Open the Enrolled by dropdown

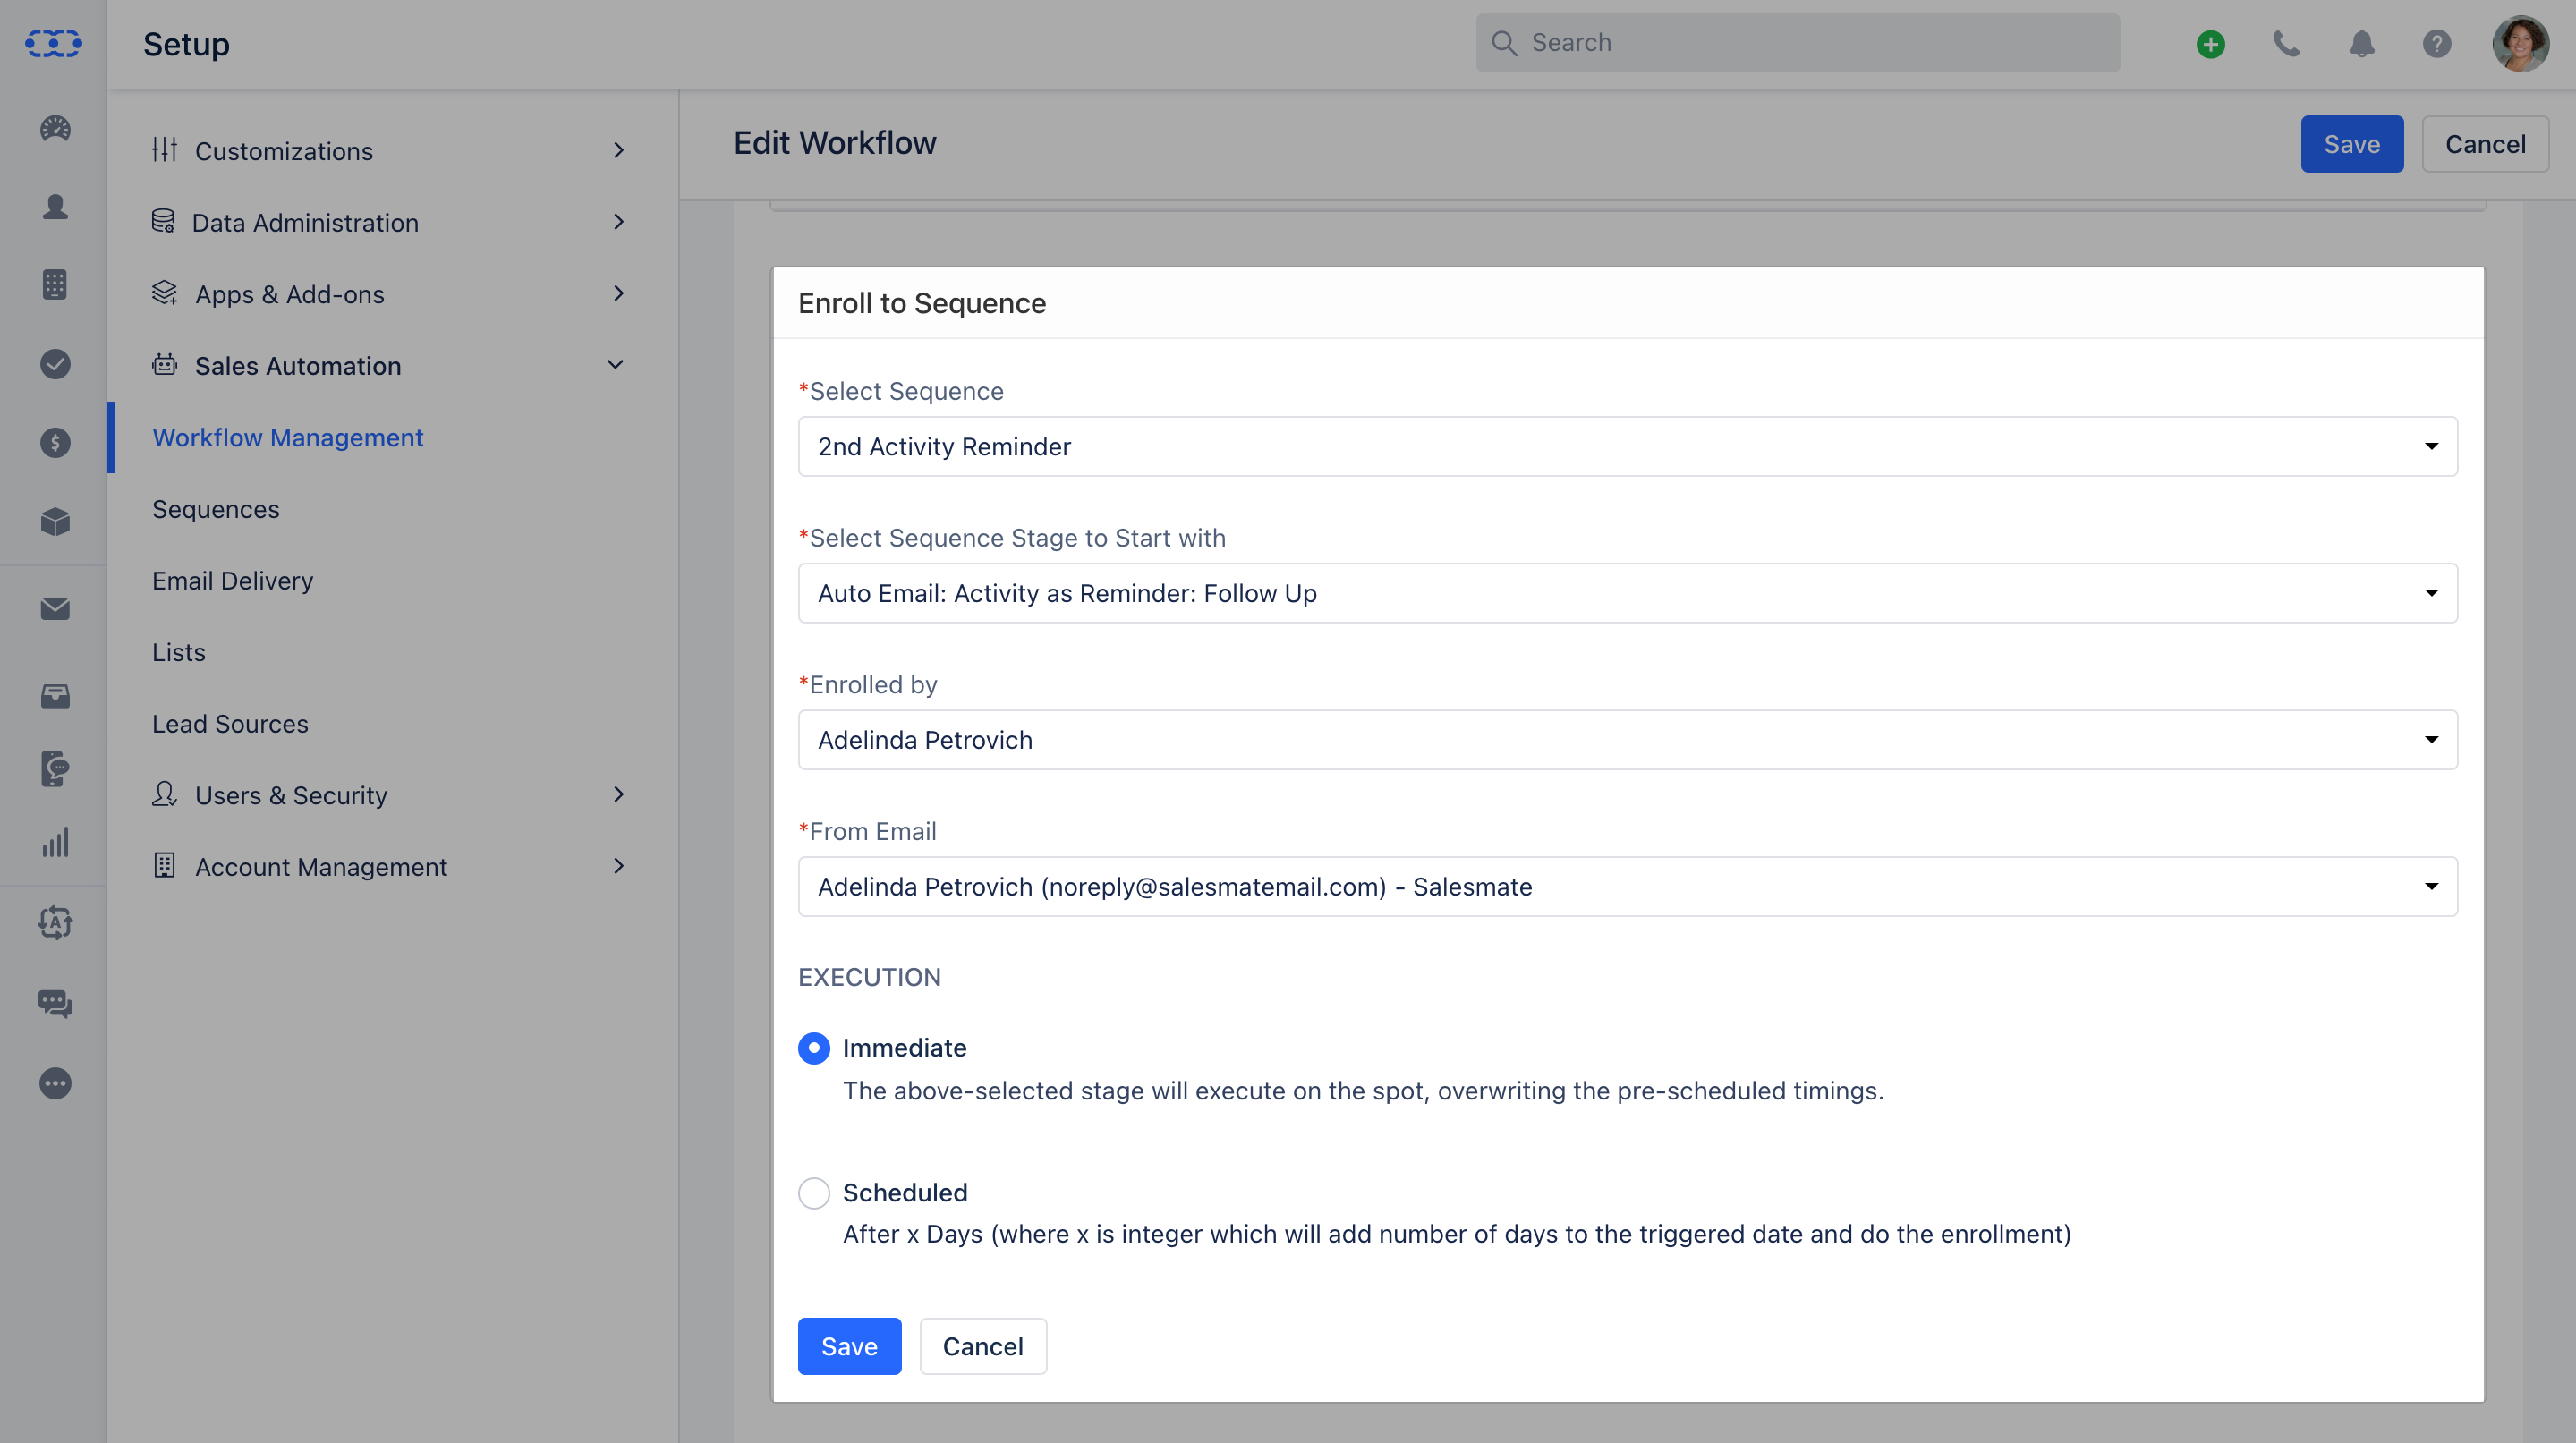click(1627, 740)
